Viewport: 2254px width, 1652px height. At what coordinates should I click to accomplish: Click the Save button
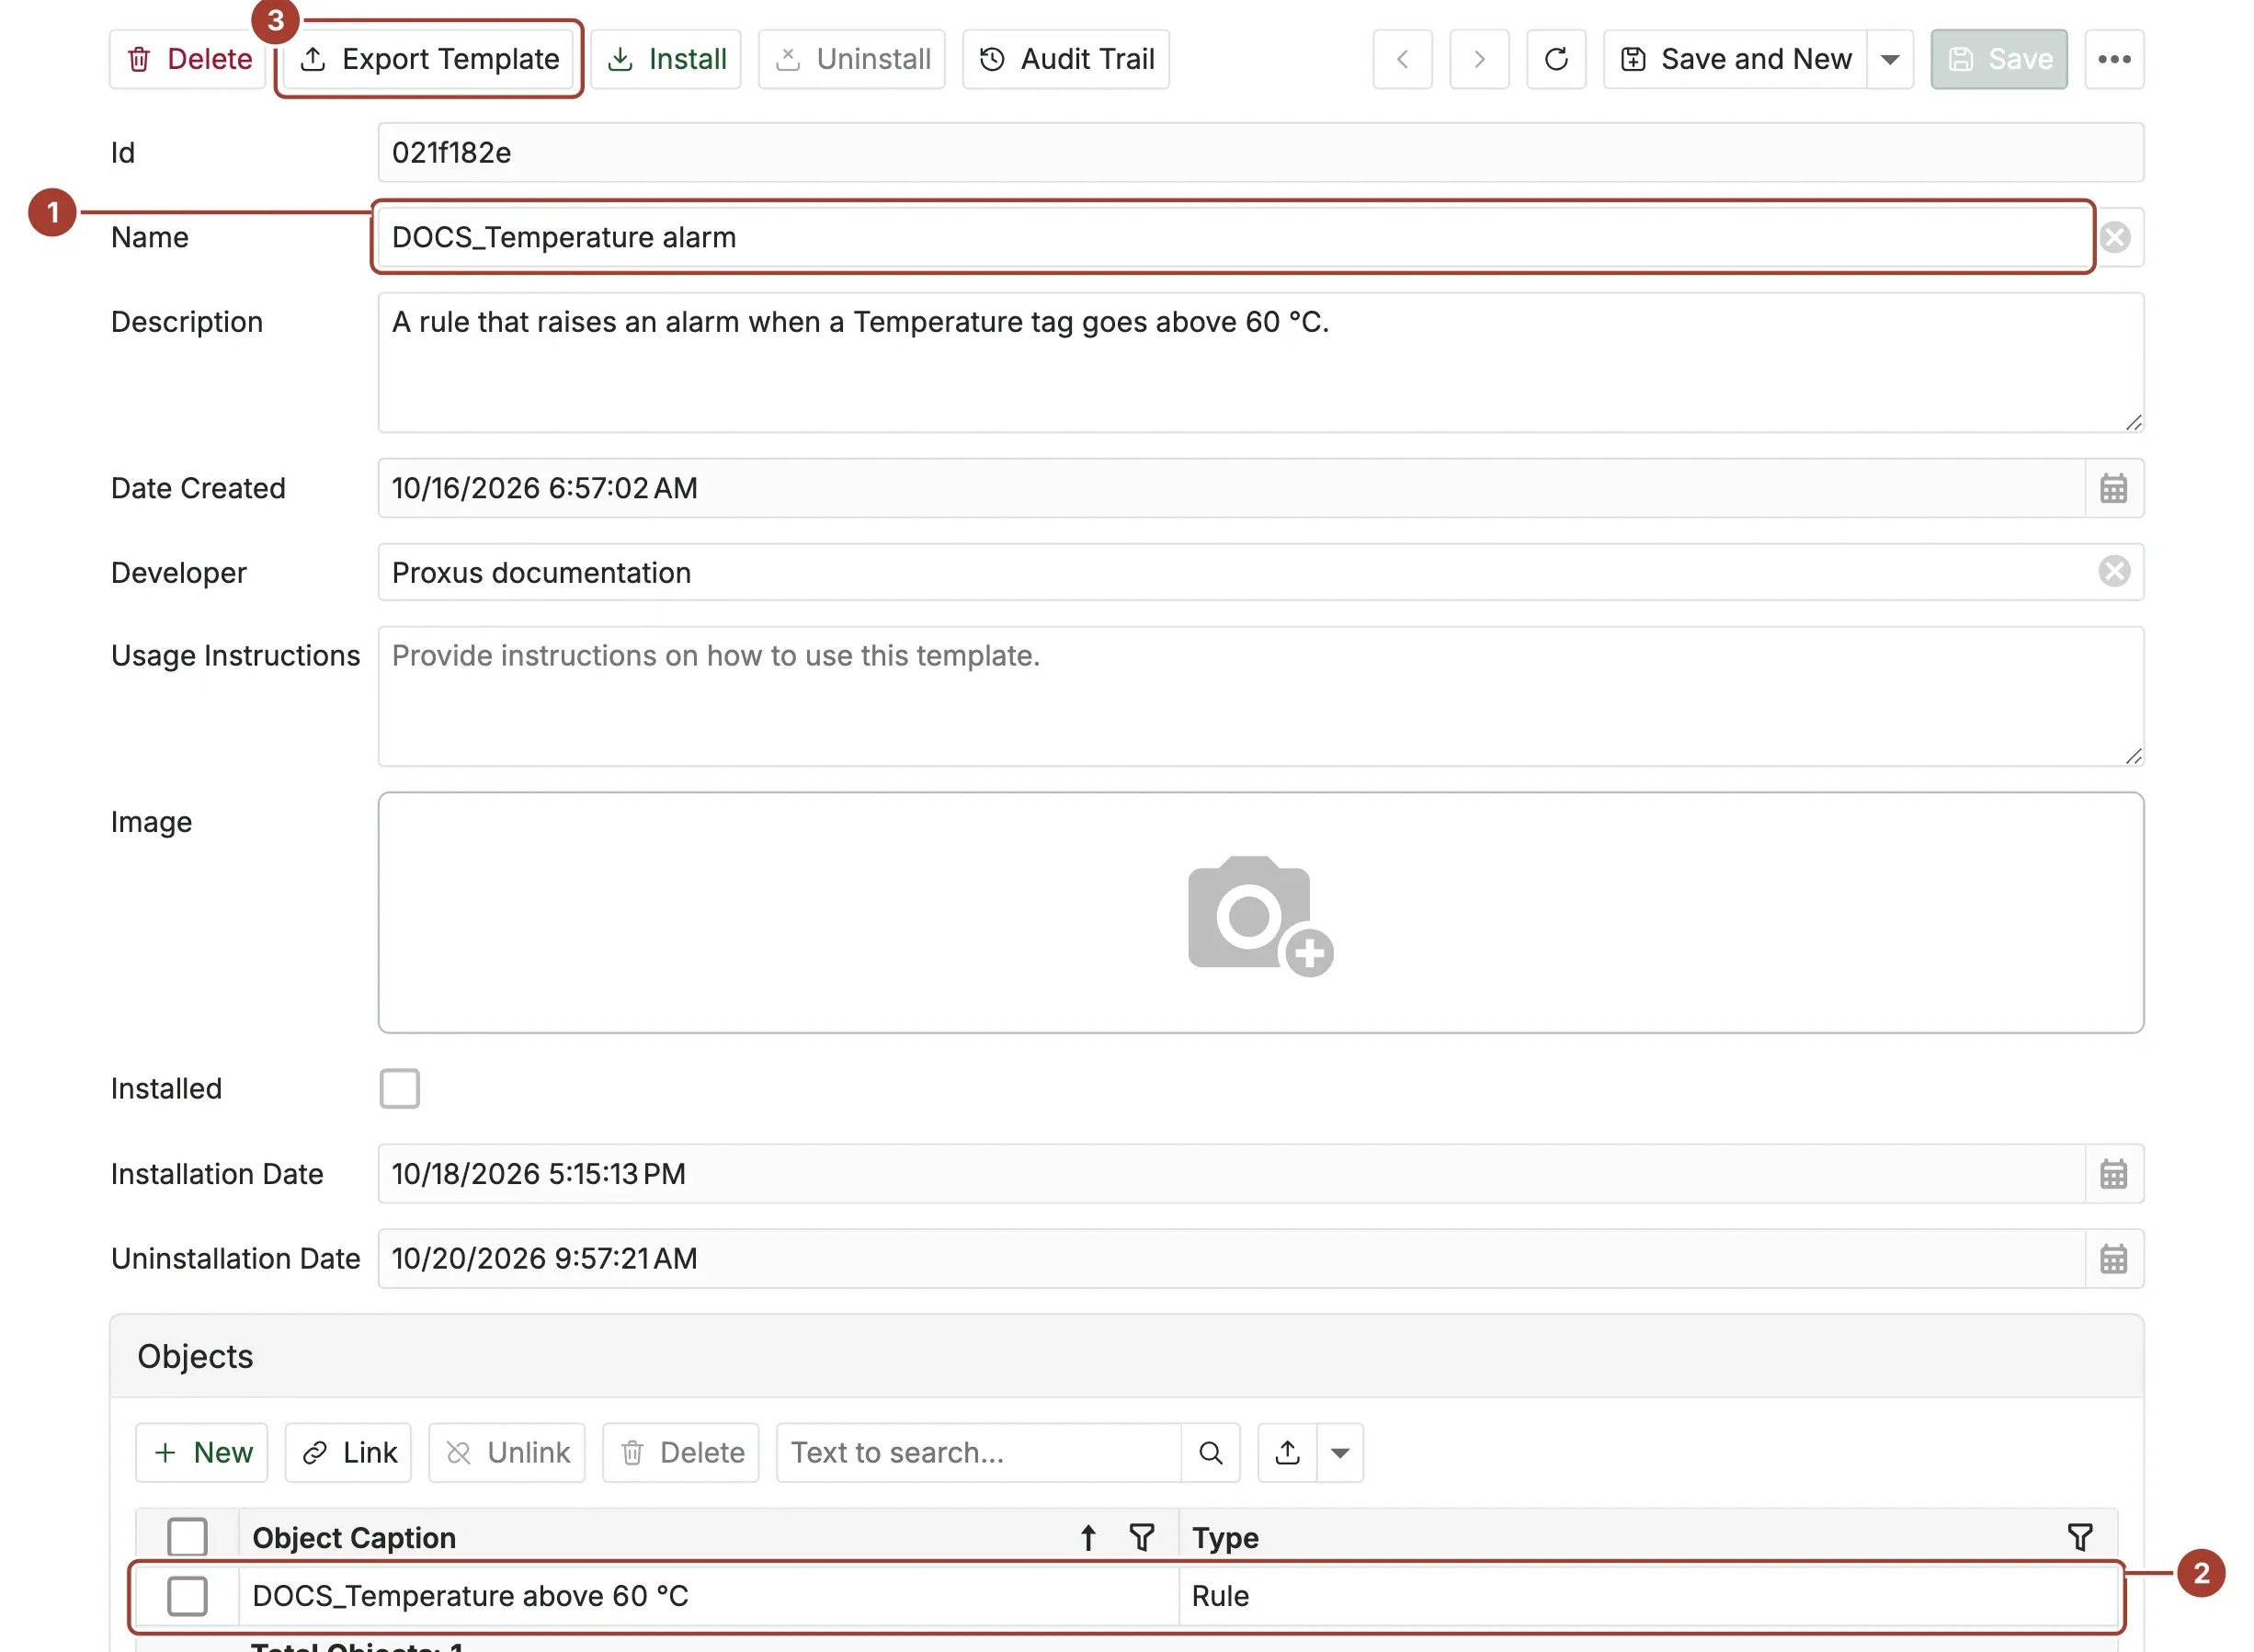(x=2000, y=59)
